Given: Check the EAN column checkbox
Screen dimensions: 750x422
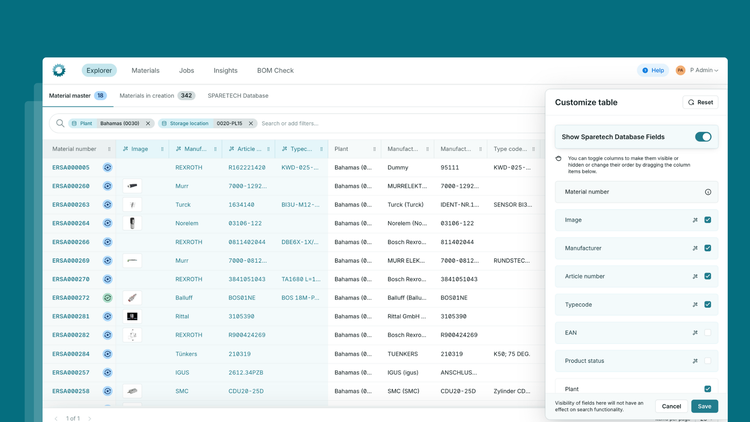Looking at the screenshot, I should (708, 333).
